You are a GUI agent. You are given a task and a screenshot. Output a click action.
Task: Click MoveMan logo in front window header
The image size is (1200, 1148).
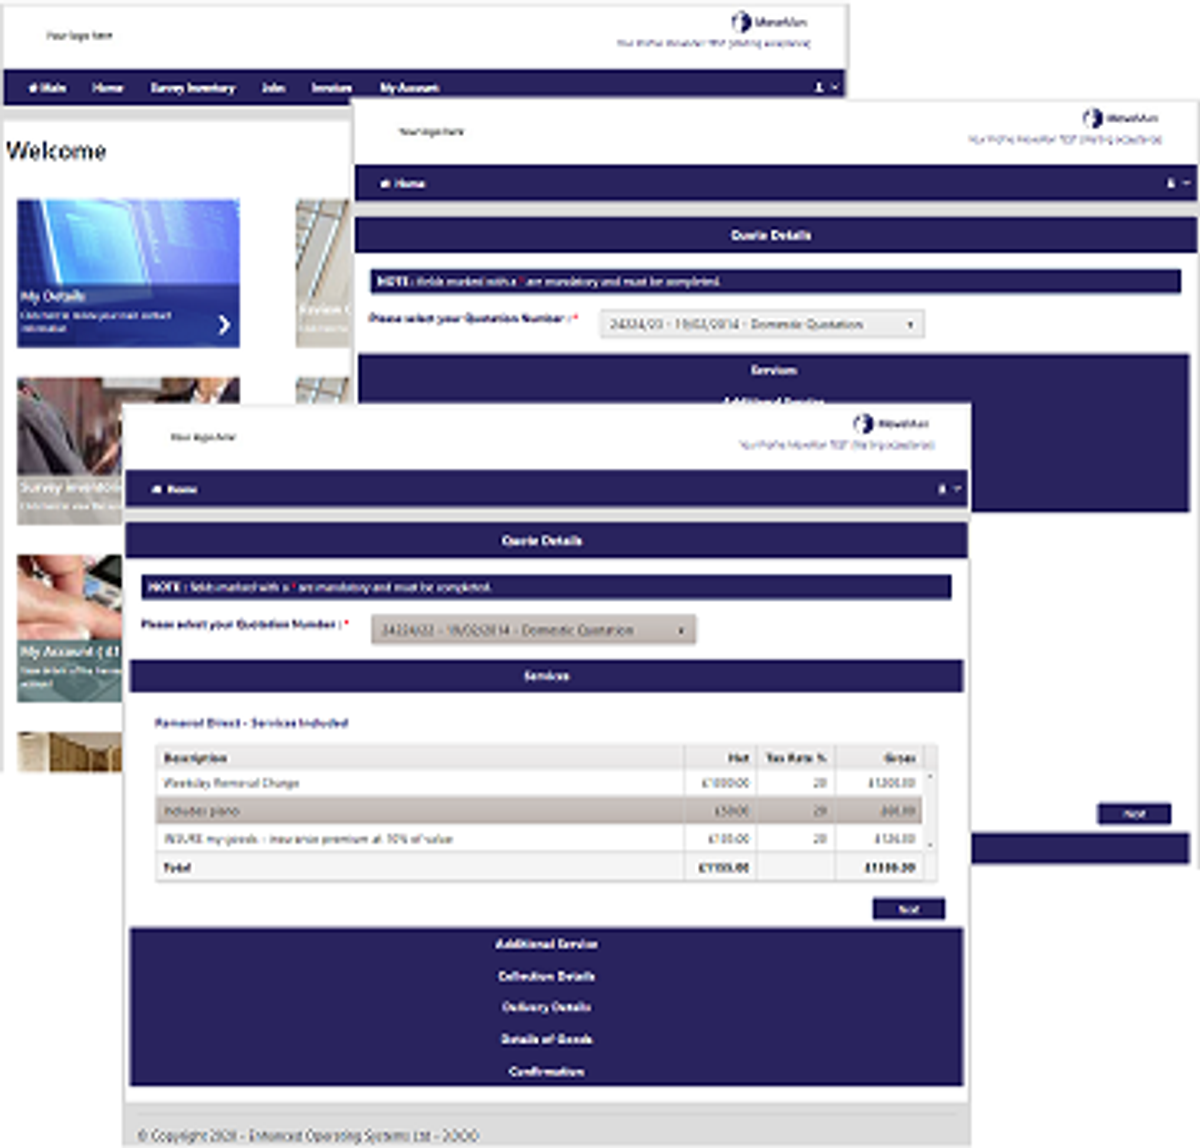[x=891, y=424]
